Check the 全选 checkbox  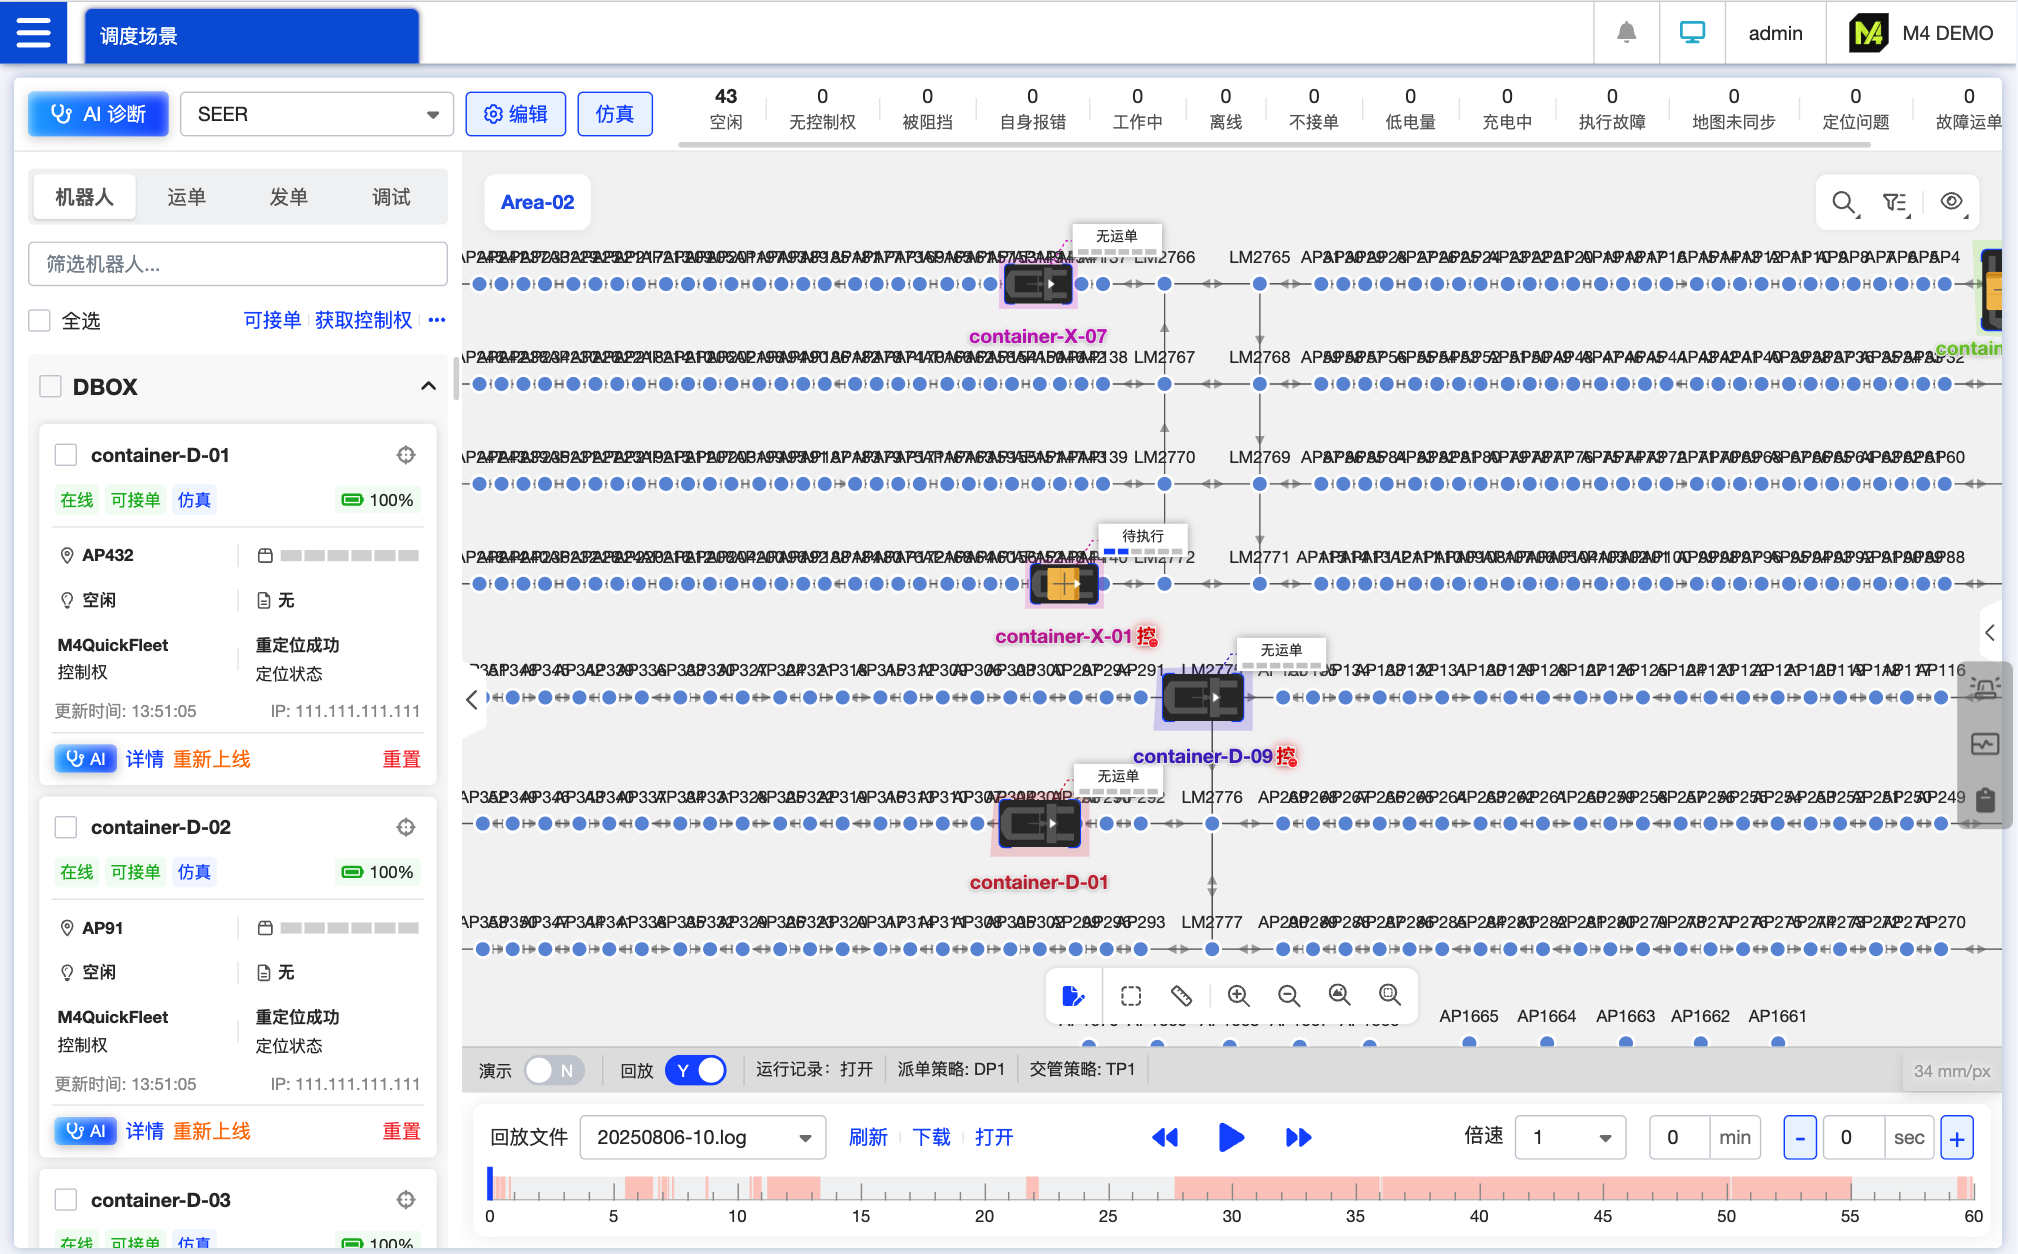pos(40,321)
